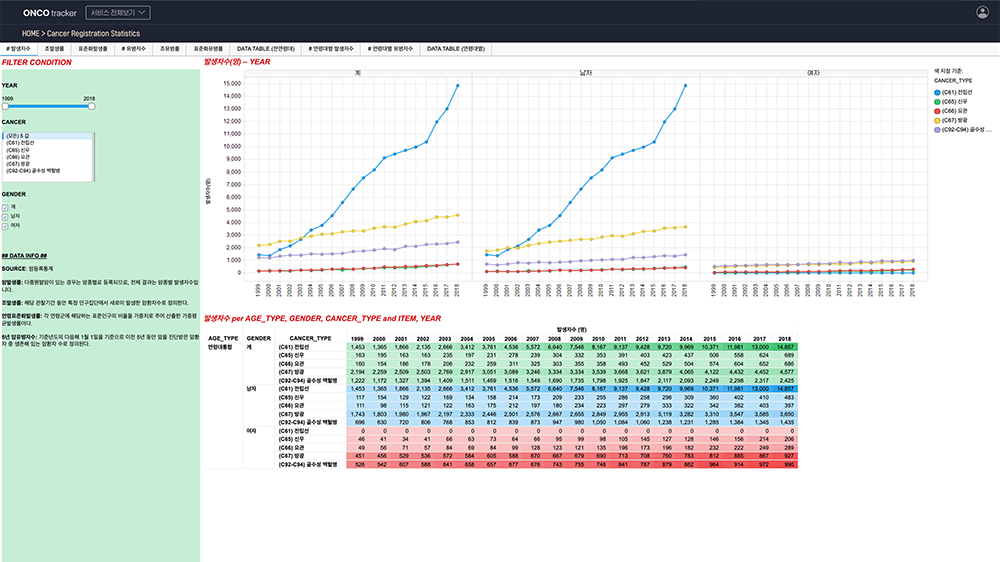Click the blue (C61) 전립선 legend dot

(939, 91)
